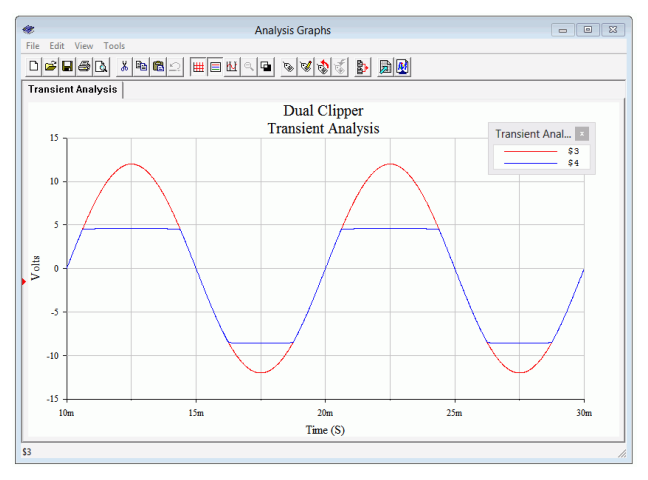The height and width of the screenshot is (480, 648).
Task: Click the Paste clipboard icon
Action: coord(158,66)
